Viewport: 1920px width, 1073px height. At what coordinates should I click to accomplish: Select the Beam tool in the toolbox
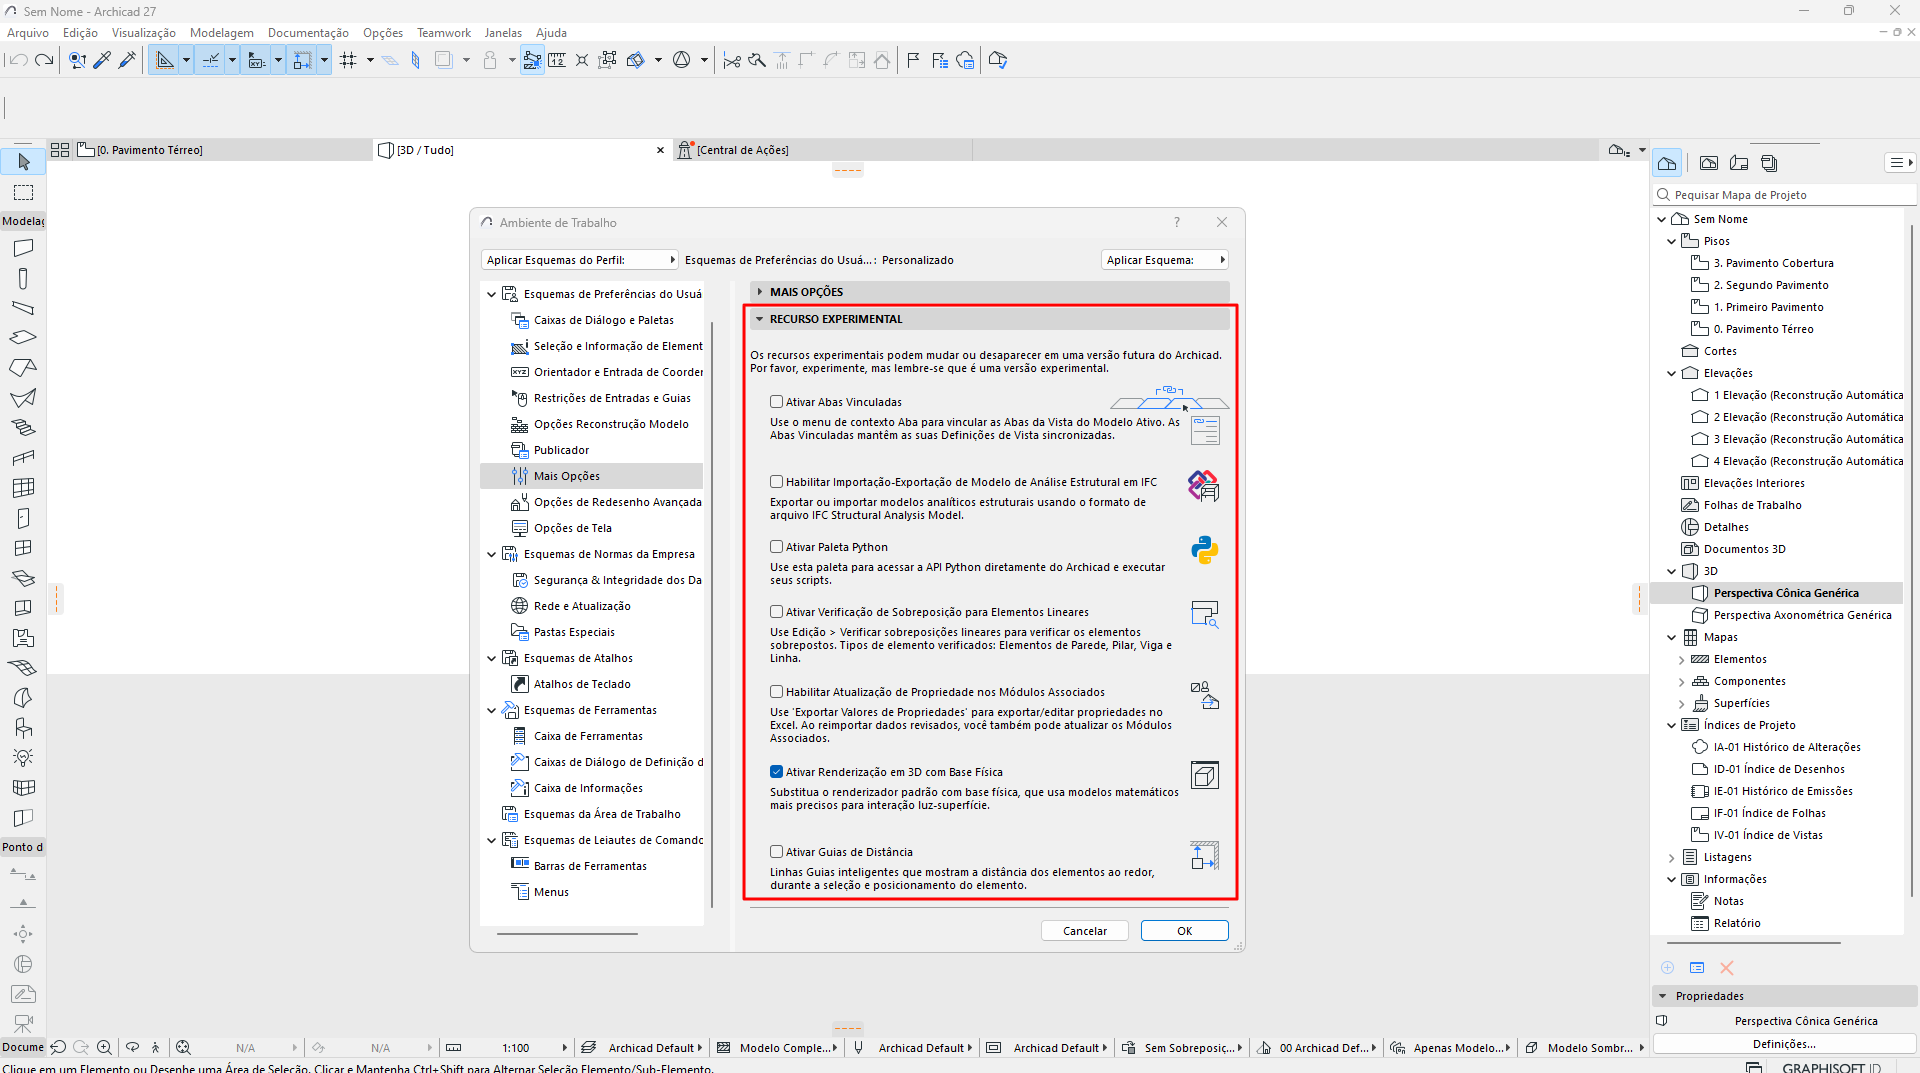(x=23, y=308)
